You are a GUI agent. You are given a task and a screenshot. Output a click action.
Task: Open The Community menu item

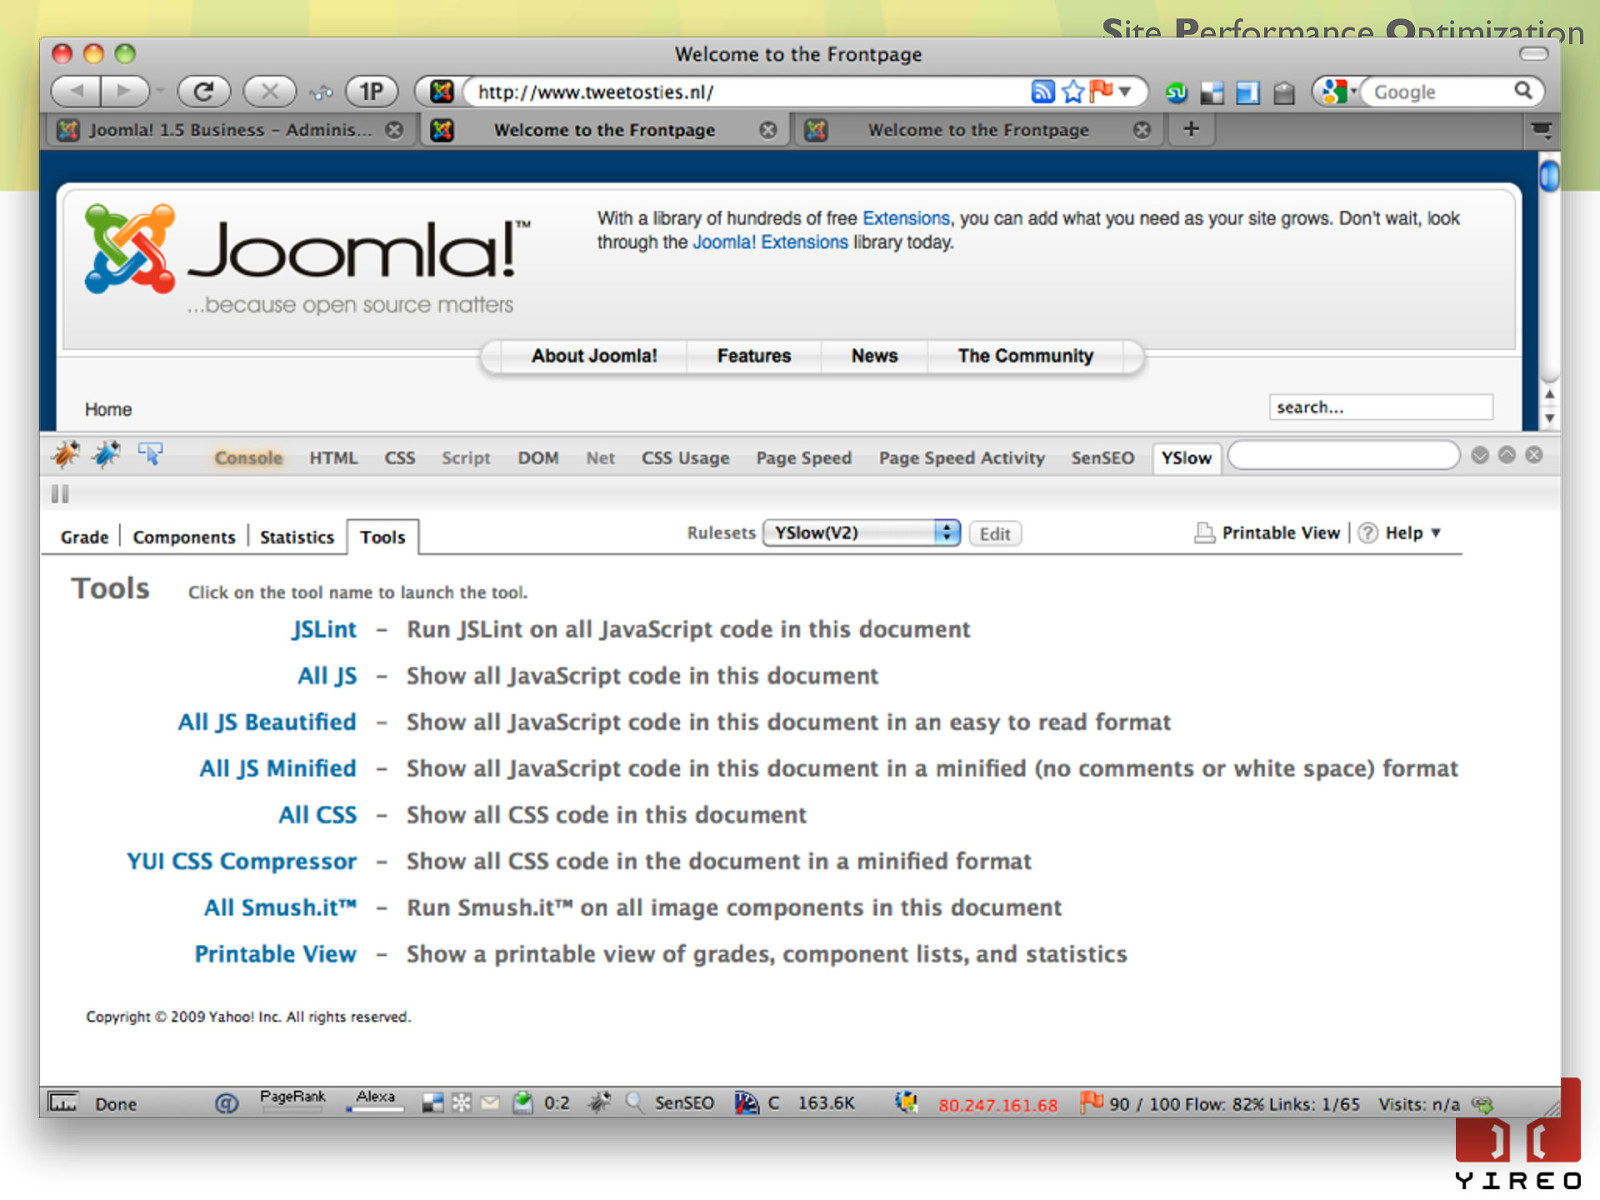(x=1026, y=356)
